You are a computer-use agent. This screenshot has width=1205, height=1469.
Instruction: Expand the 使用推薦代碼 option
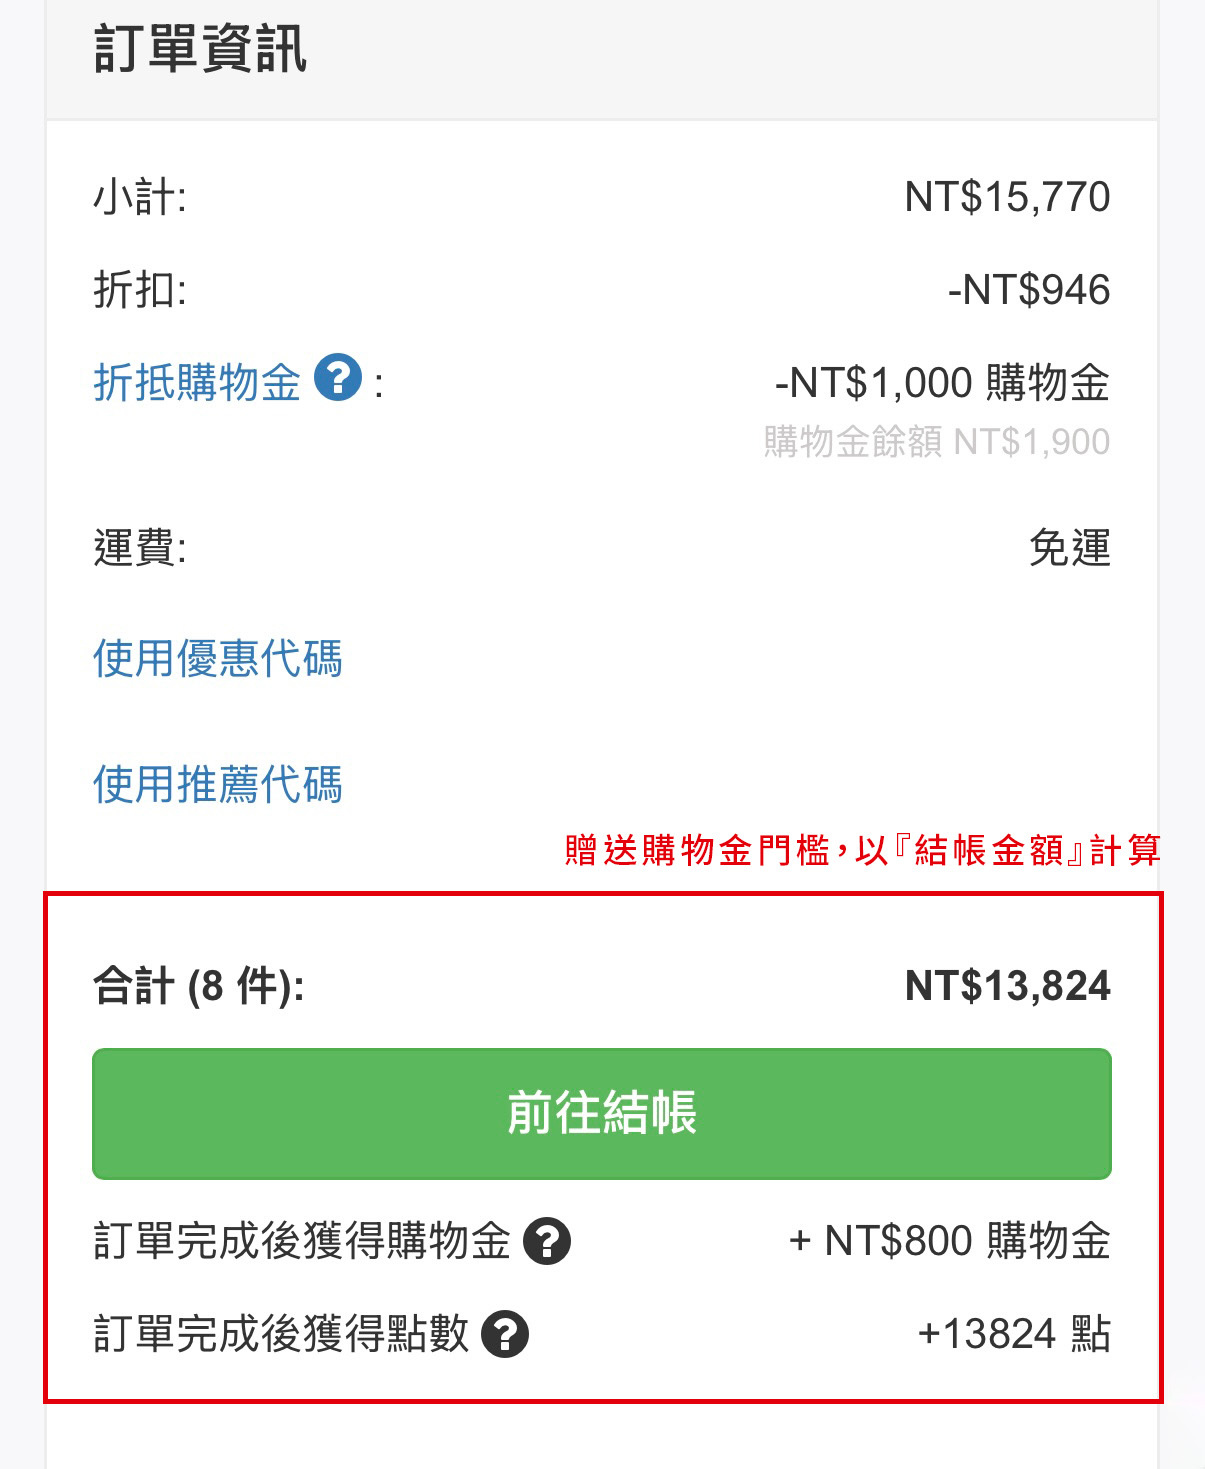pos(218,785)
